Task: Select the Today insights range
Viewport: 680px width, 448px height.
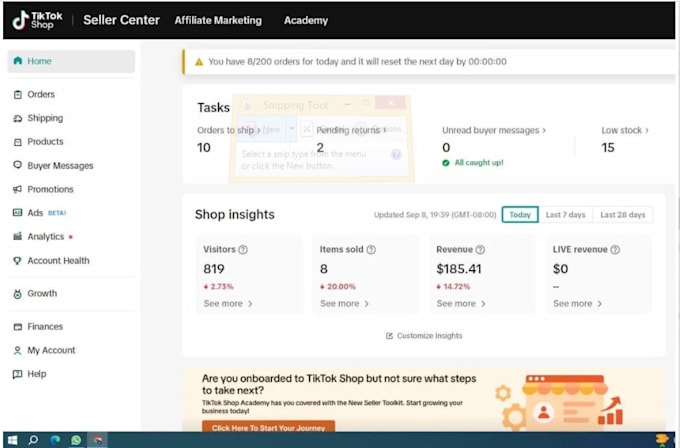Action: point(520,215)
